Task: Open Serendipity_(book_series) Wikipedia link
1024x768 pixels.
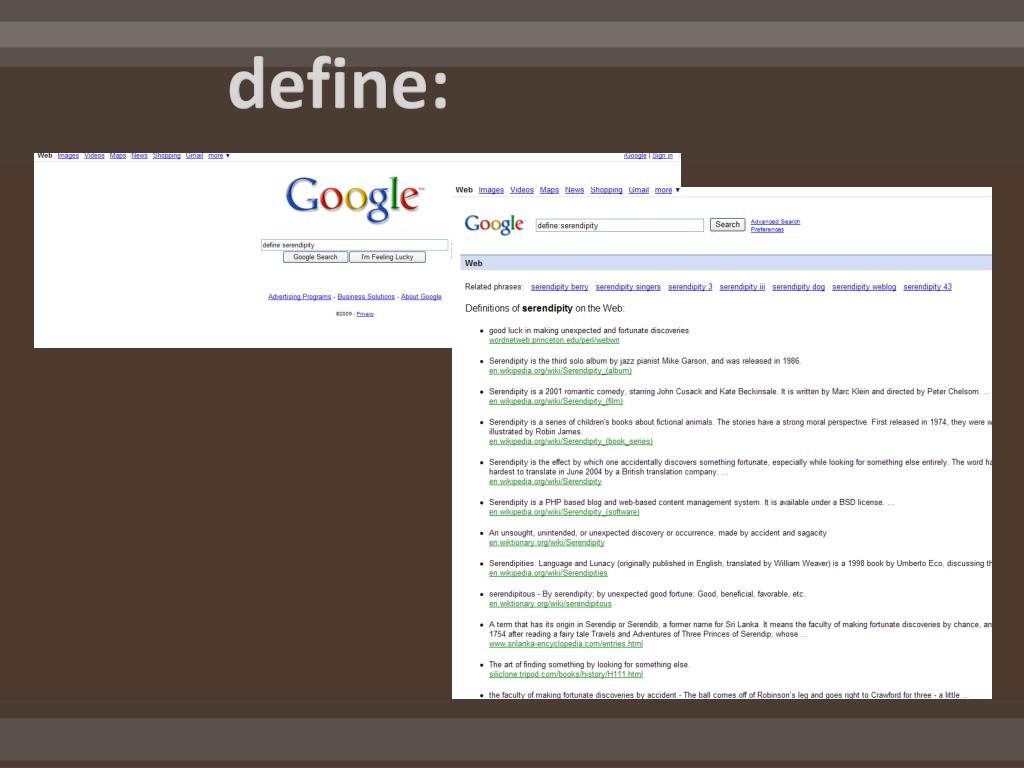Action: tap(571, 441)
